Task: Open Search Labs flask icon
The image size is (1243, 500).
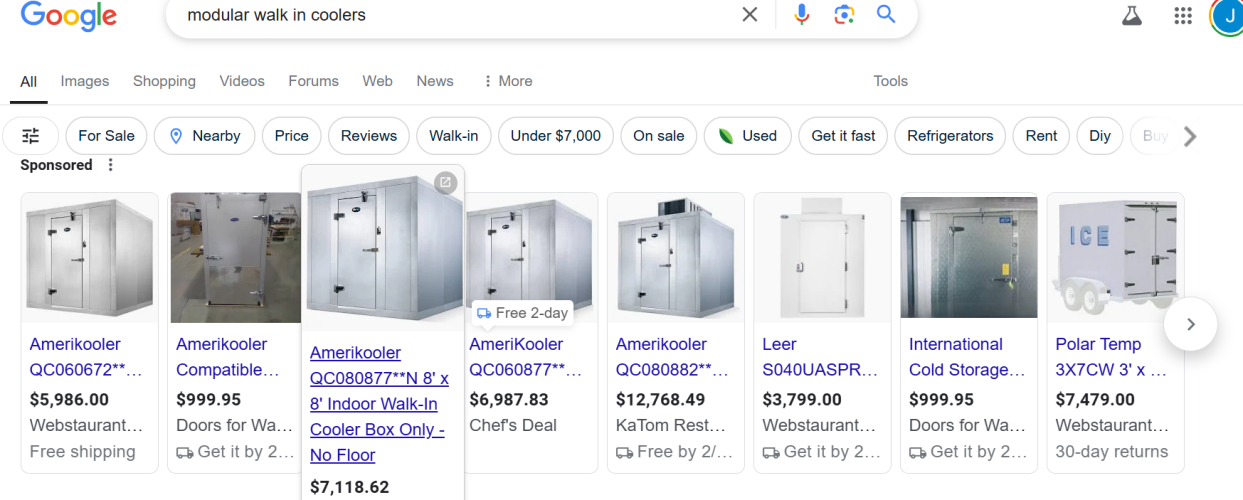Action: 1132,16
